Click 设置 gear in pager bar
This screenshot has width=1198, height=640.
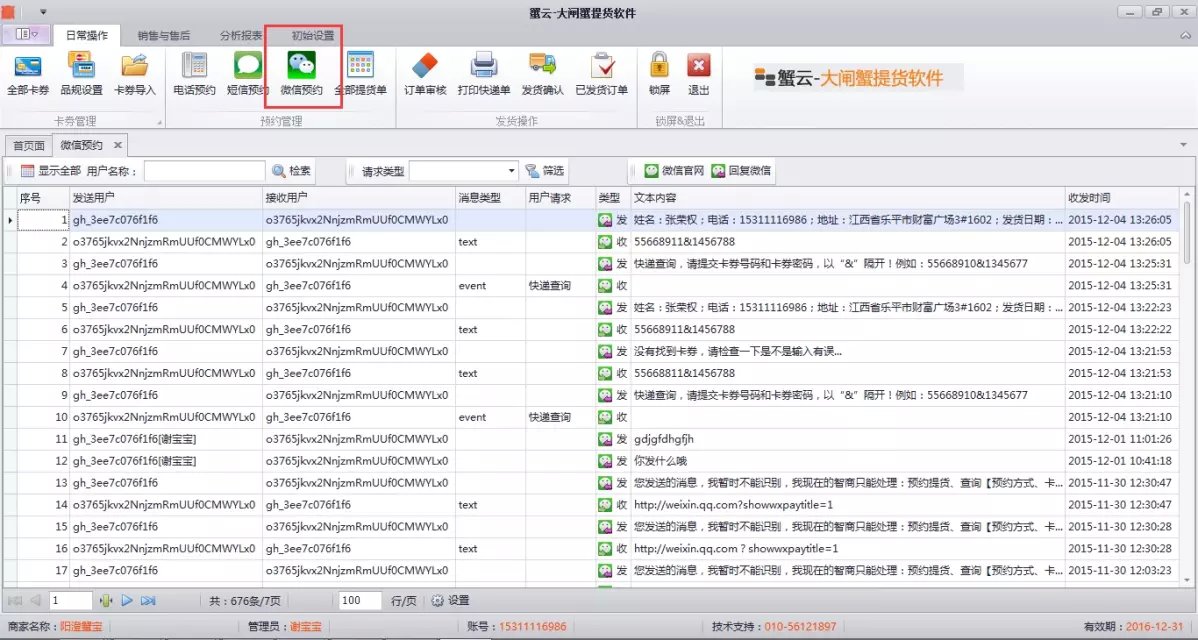pos(450,601)
